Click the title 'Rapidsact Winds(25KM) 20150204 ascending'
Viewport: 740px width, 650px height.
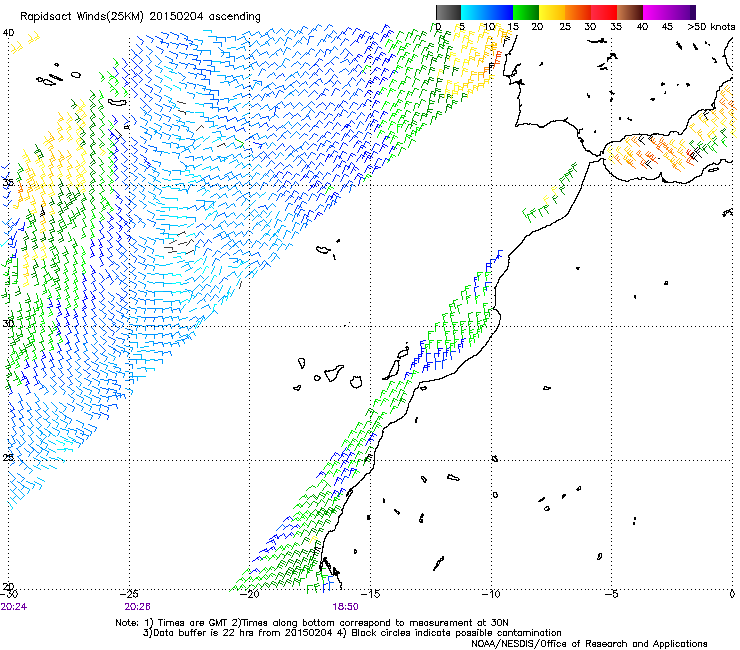coord(140,17)
